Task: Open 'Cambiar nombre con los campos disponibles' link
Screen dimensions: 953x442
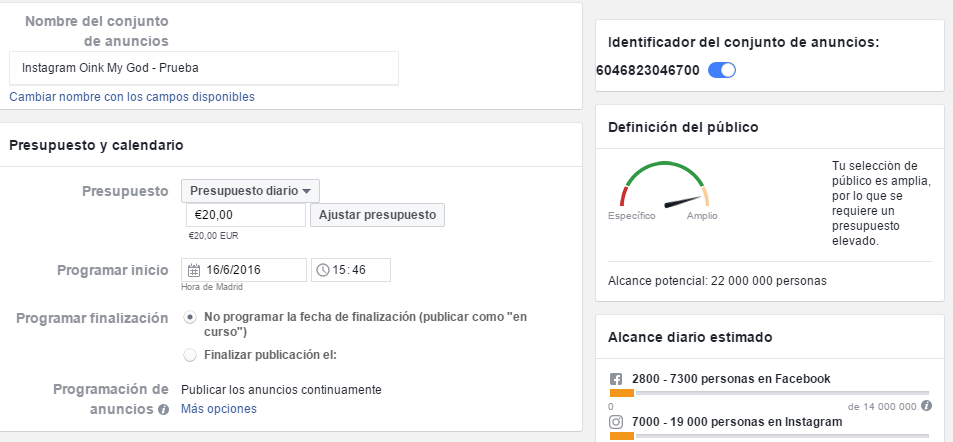Action: click(x=132, y=97)
